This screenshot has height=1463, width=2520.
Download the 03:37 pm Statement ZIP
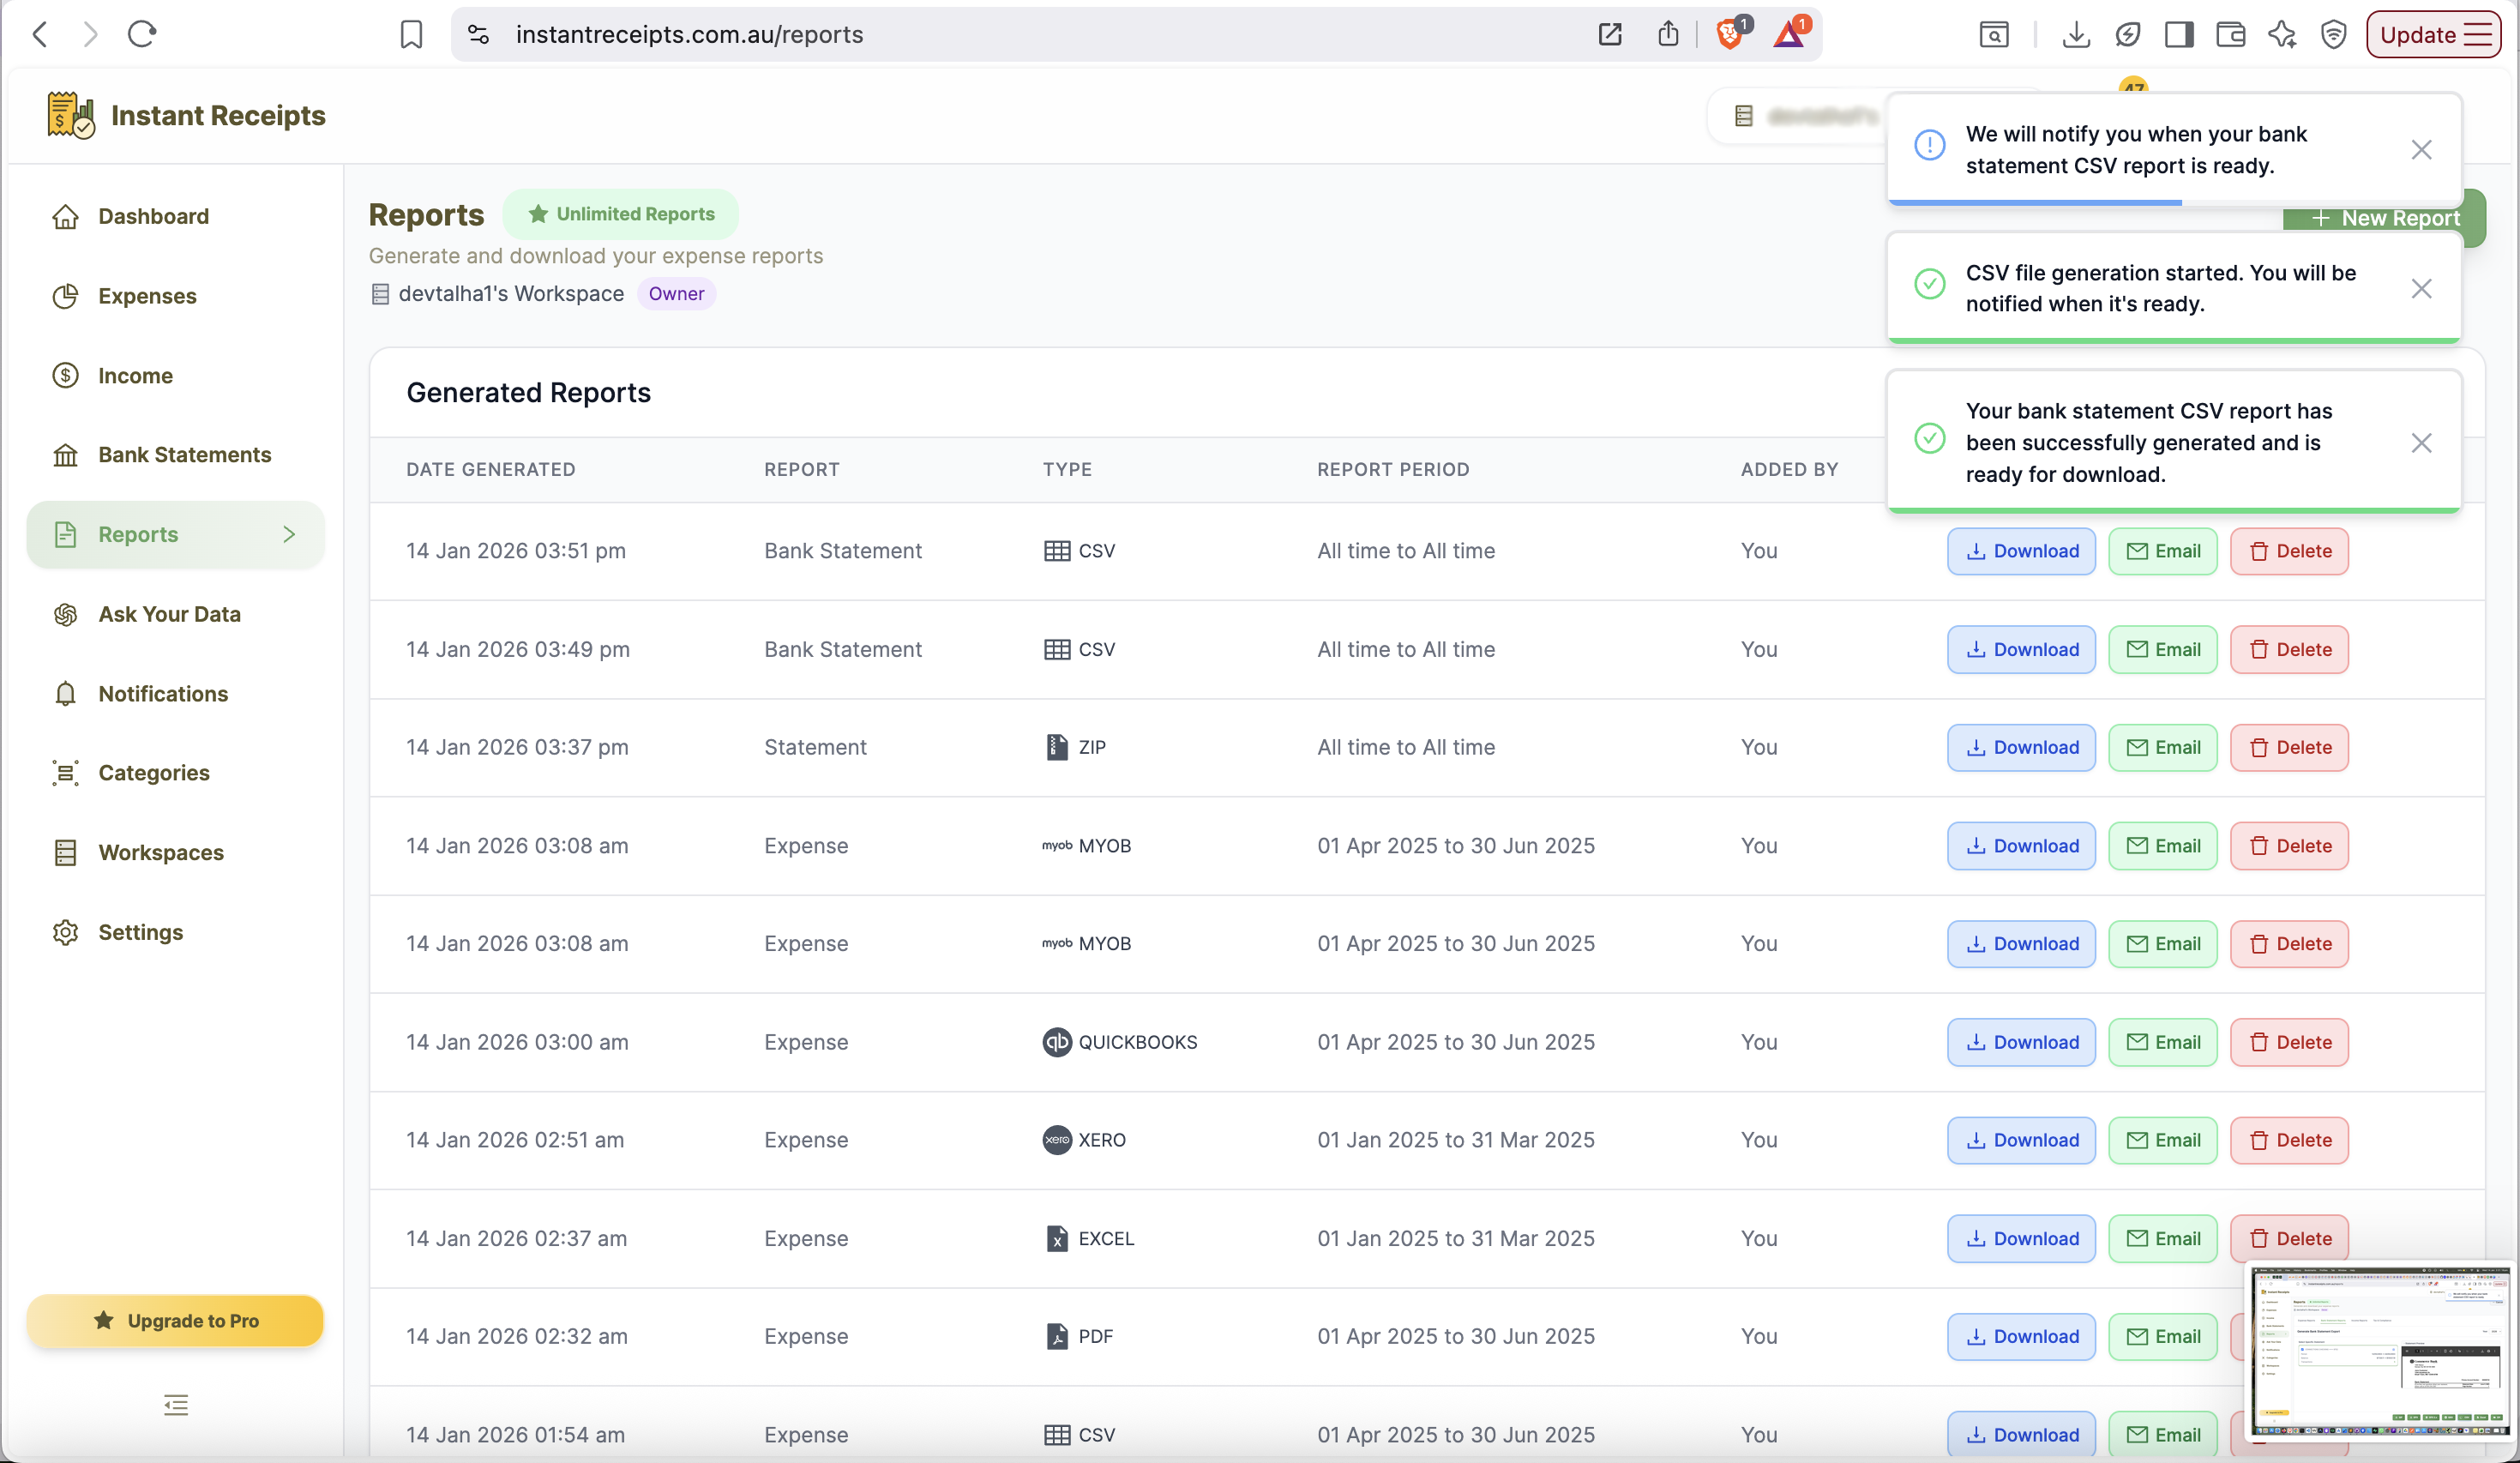point(2021,748)
